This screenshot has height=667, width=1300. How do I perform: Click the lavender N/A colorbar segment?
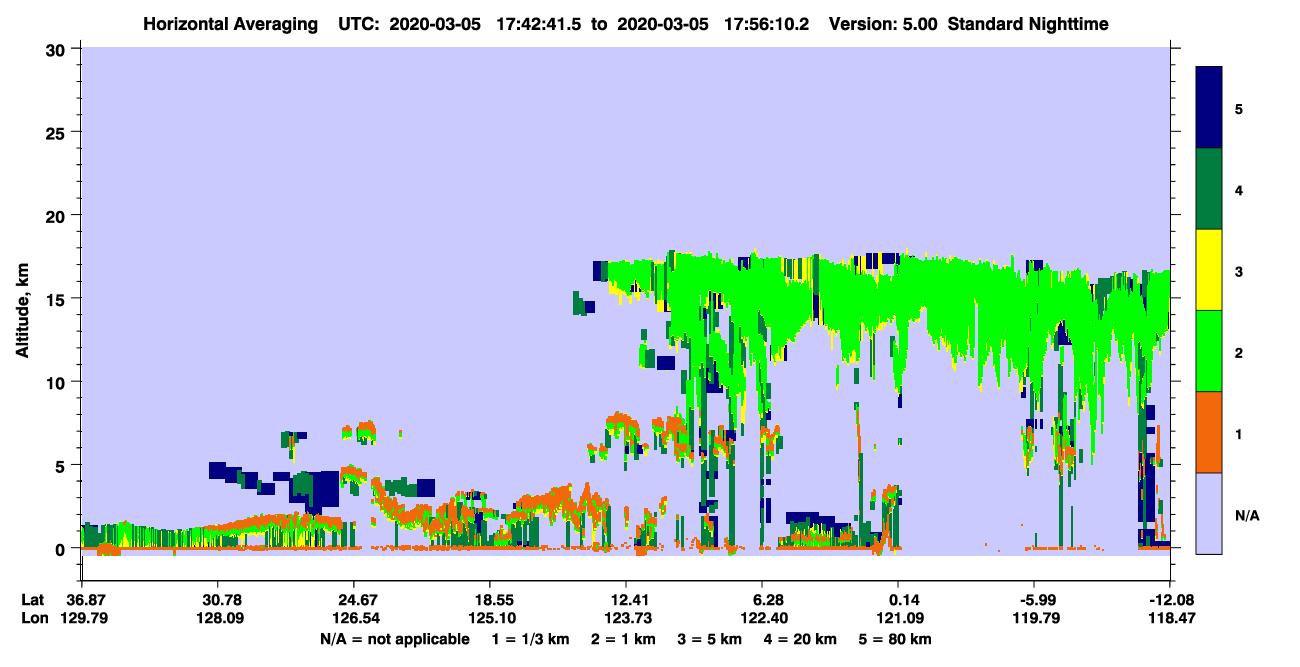pyautogui.click(x=1209, y=513)
